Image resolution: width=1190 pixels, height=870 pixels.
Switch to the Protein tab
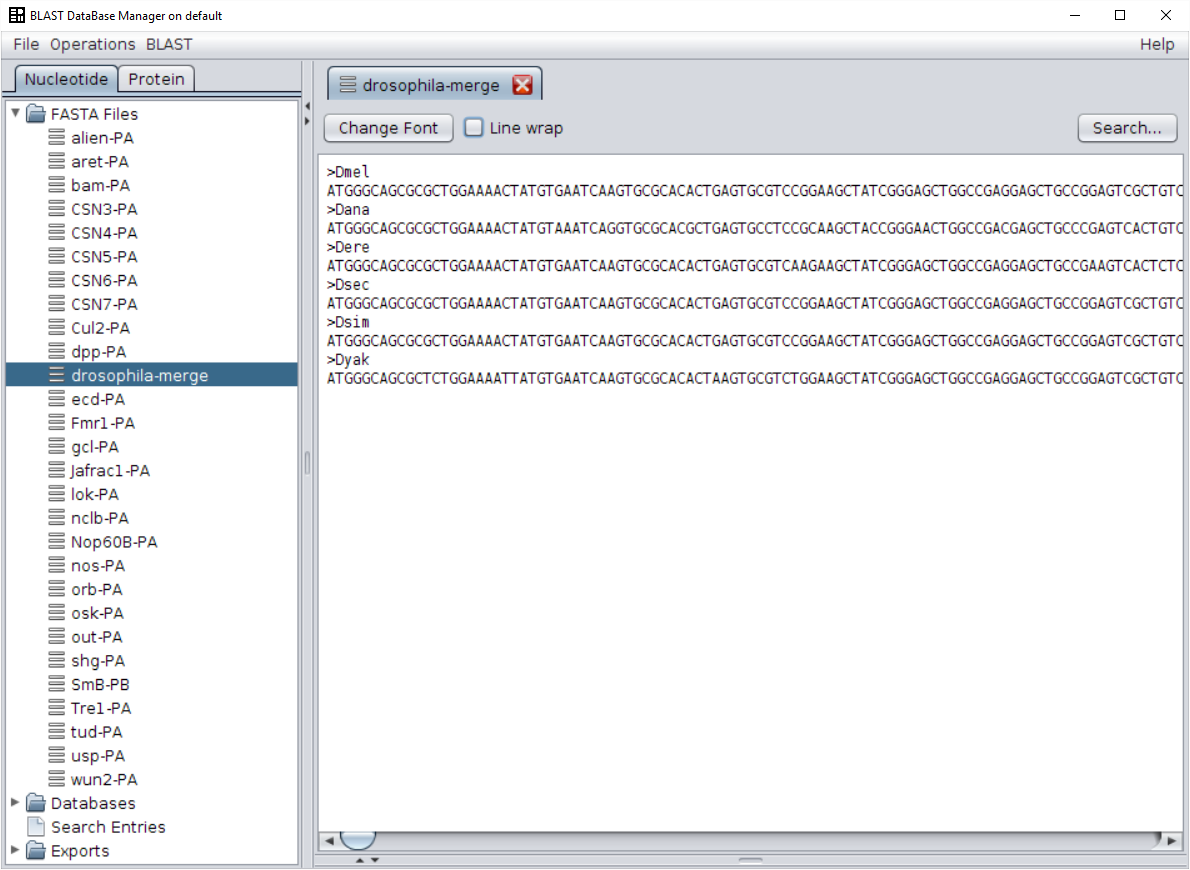pyautogui.click(x=156, y=79)
